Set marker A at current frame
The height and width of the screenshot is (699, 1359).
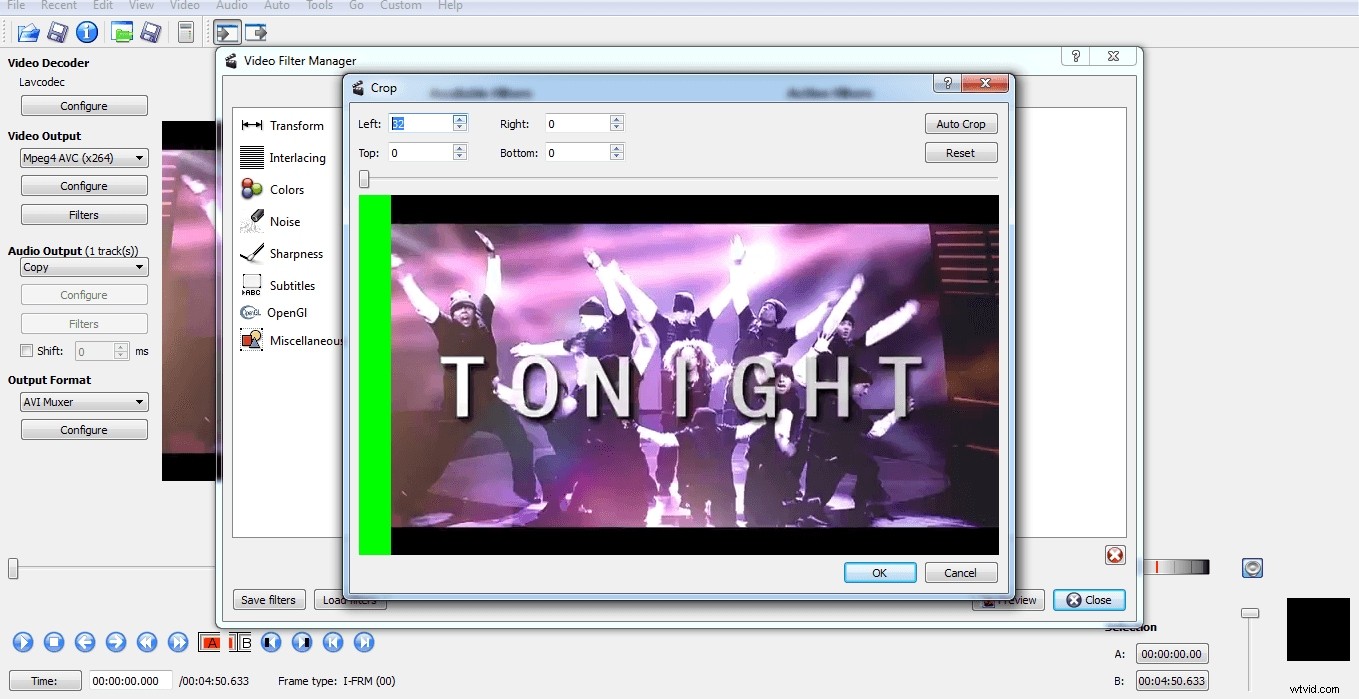(x=210, y=642)
